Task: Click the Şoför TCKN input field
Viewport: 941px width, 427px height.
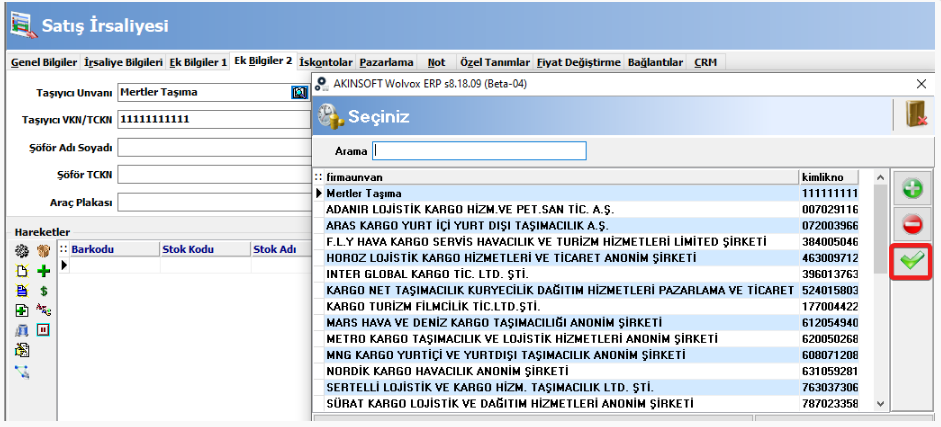Action: pos(214,175)
